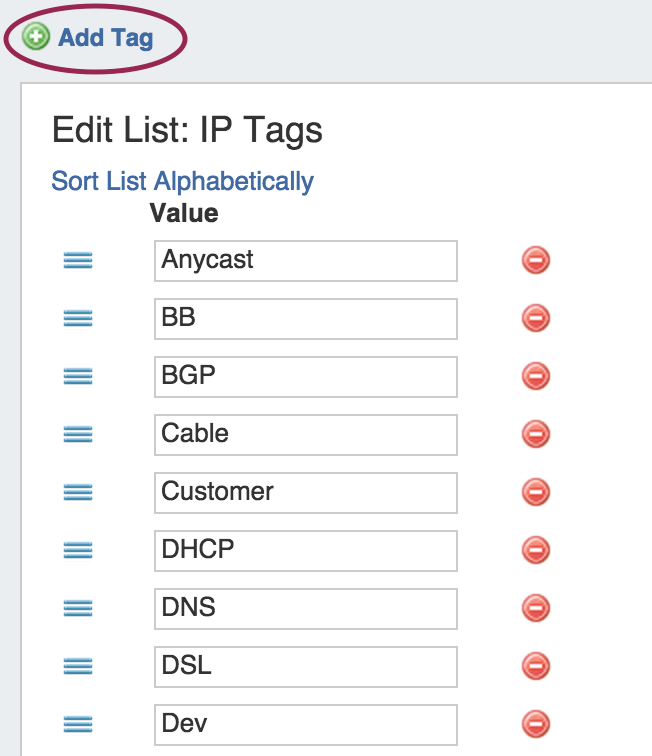Select the DHCP tag input box
652x756 pixels.
coord(305,551)
